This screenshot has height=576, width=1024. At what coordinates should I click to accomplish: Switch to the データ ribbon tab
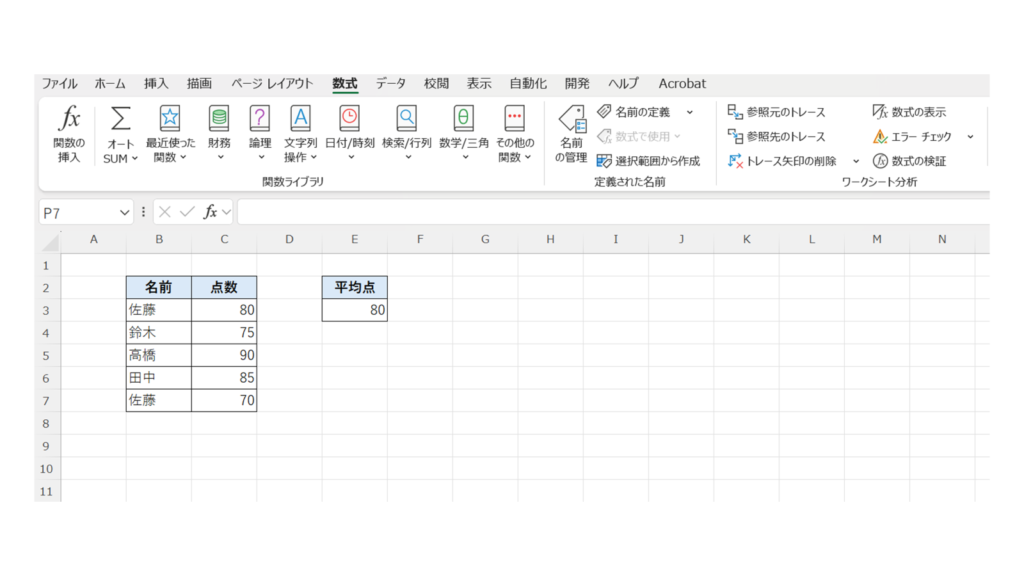390,84
